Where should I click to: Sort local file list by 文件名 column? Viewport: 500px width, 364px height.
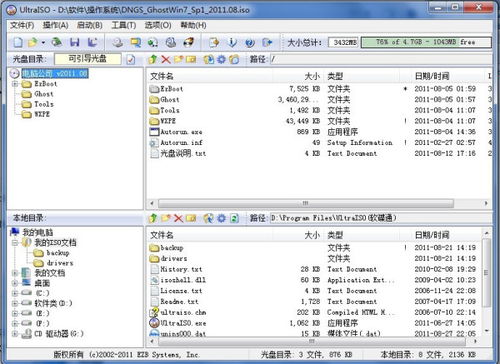coord(210,235)
